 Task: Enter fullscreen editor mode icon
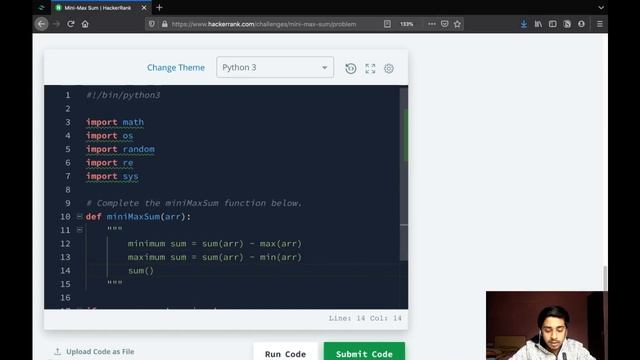point(370,68)
